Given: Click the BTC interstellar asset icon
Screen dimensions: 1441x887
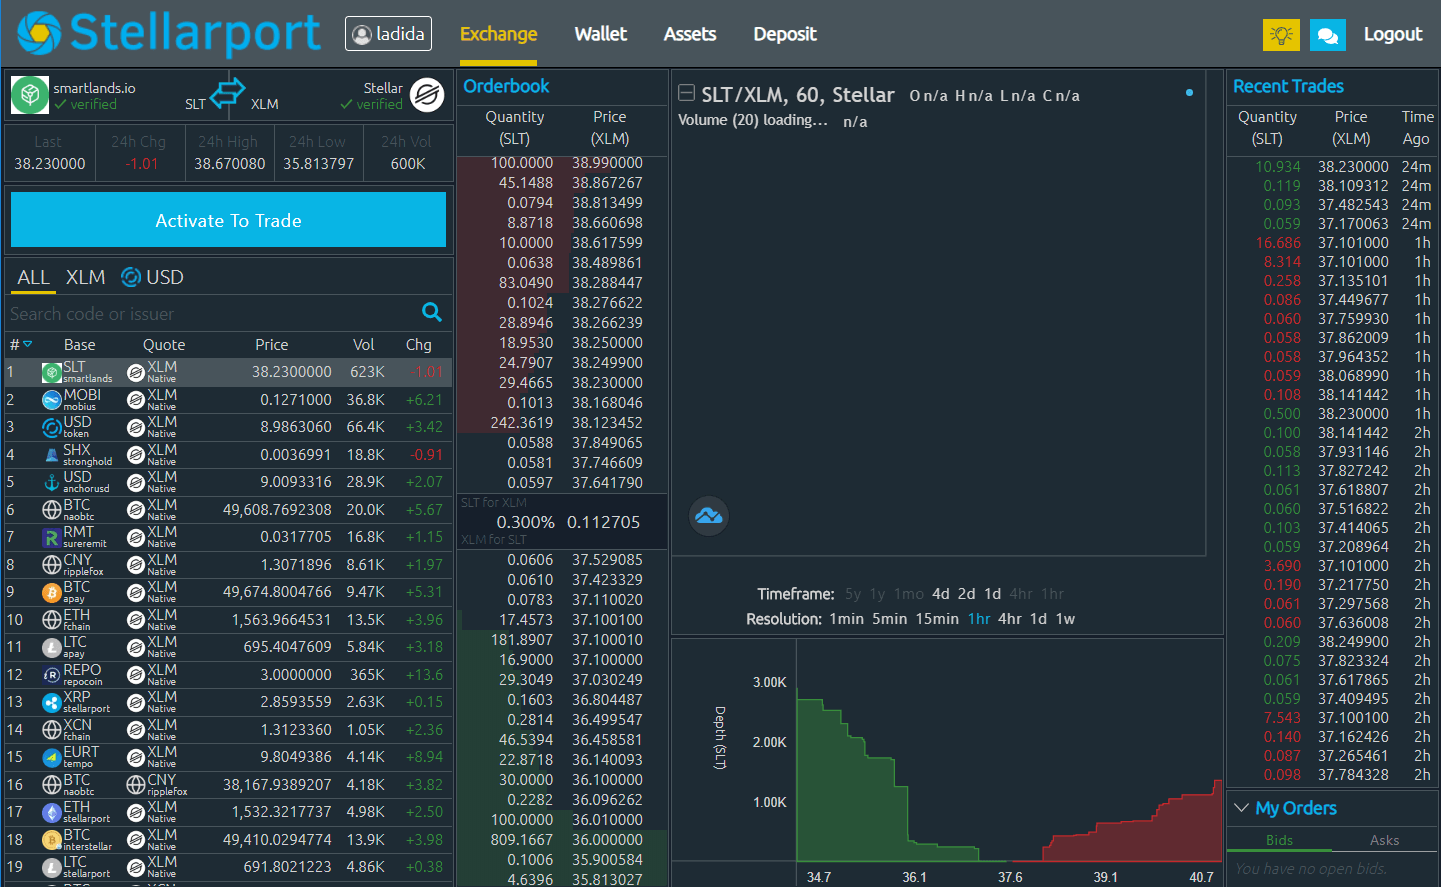Looking at the screenshot, I should tap(52, 840).
